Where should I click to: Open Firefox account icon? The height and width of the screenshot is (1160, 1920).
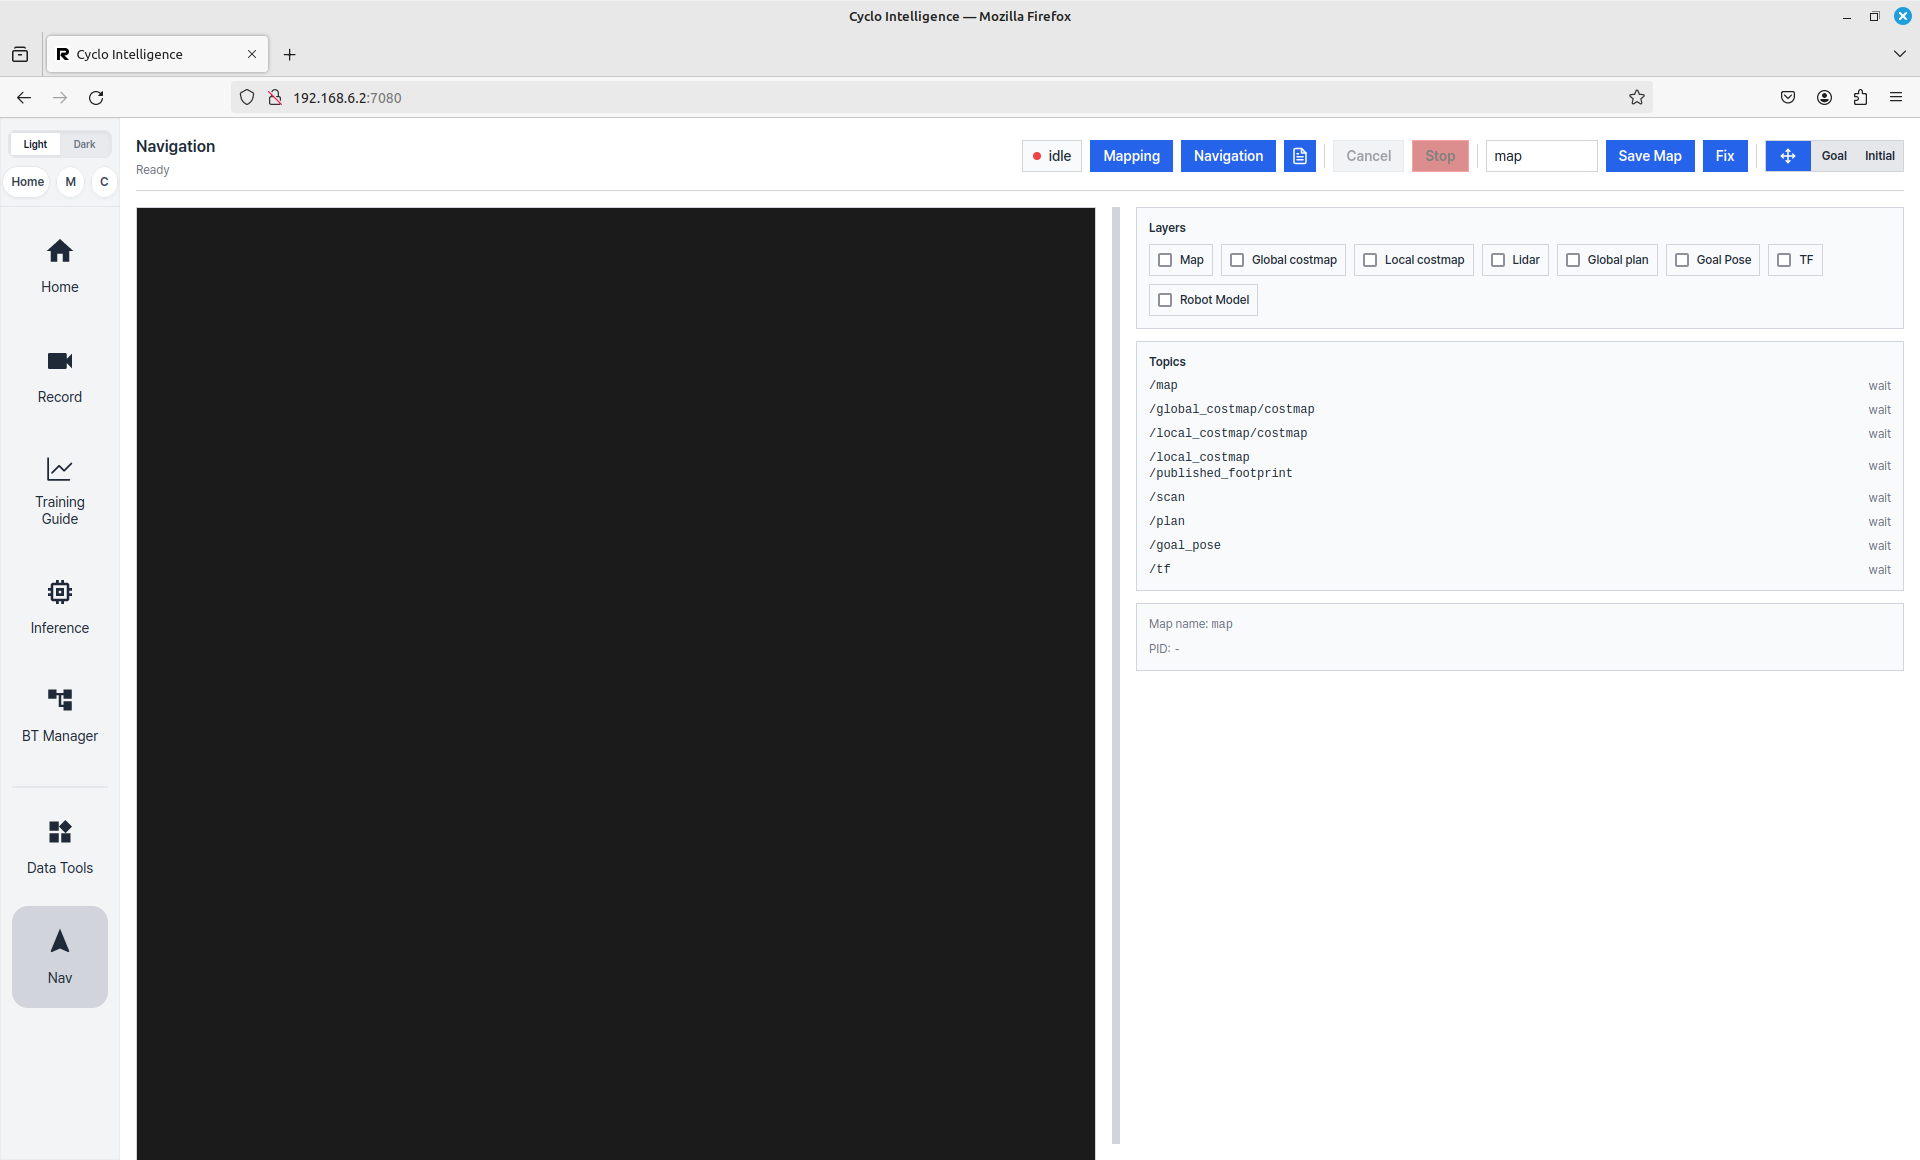click(x=1824, y=98)
